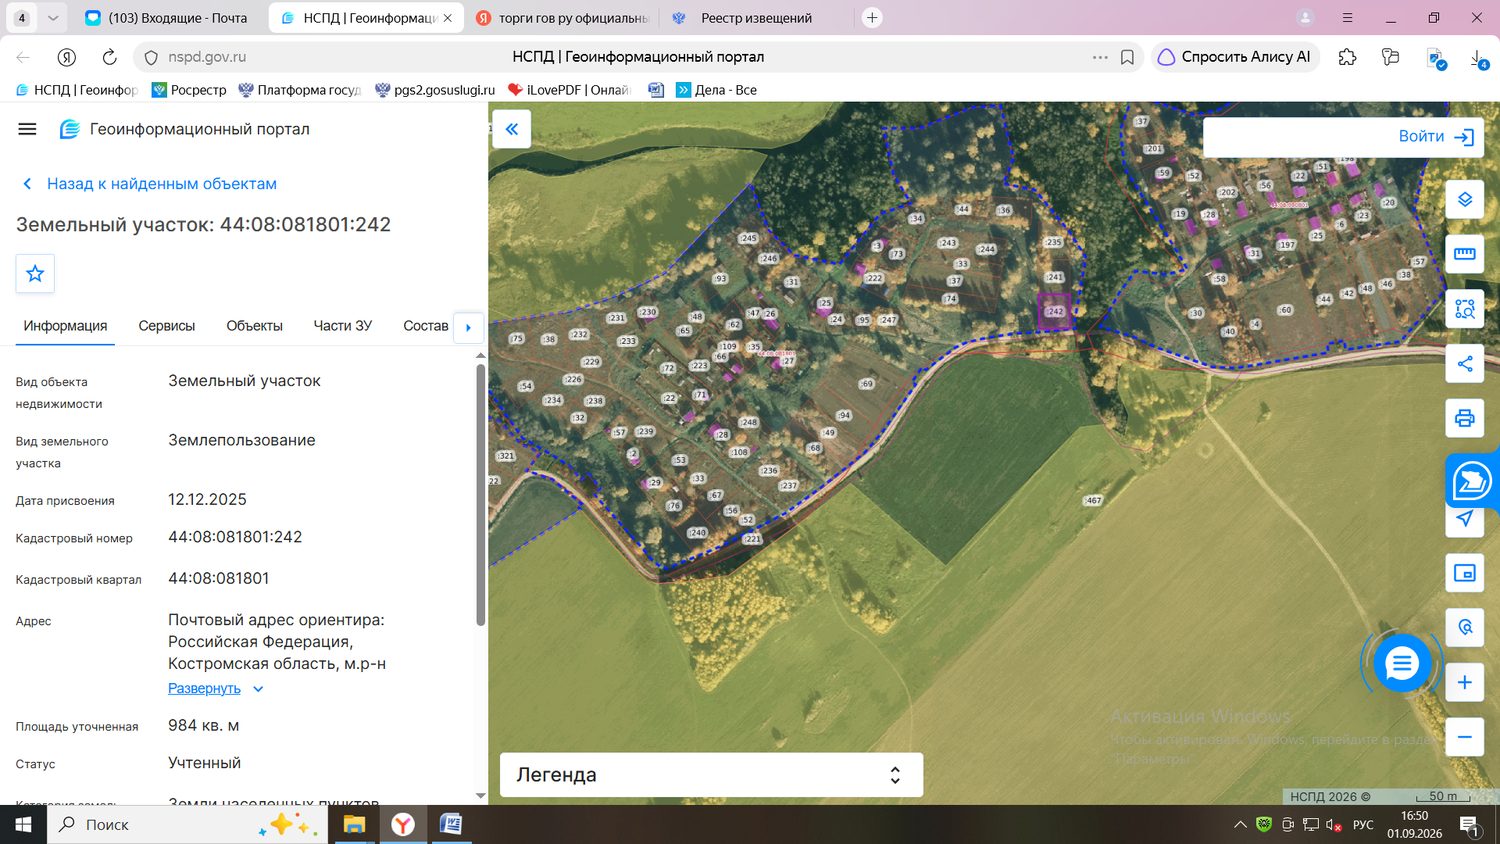Viewport: 1500px width, 844px height.
Task: Open the Части ЗУ tab
Action: coord(342,326)
